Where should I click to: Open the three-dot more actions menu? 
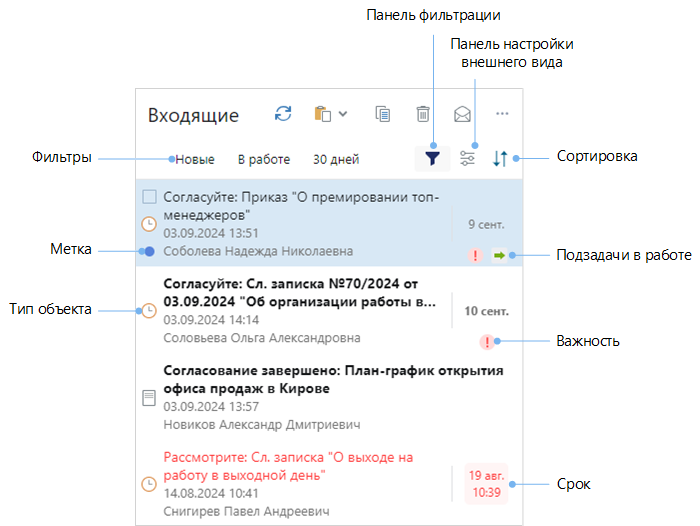click(503, 114)
